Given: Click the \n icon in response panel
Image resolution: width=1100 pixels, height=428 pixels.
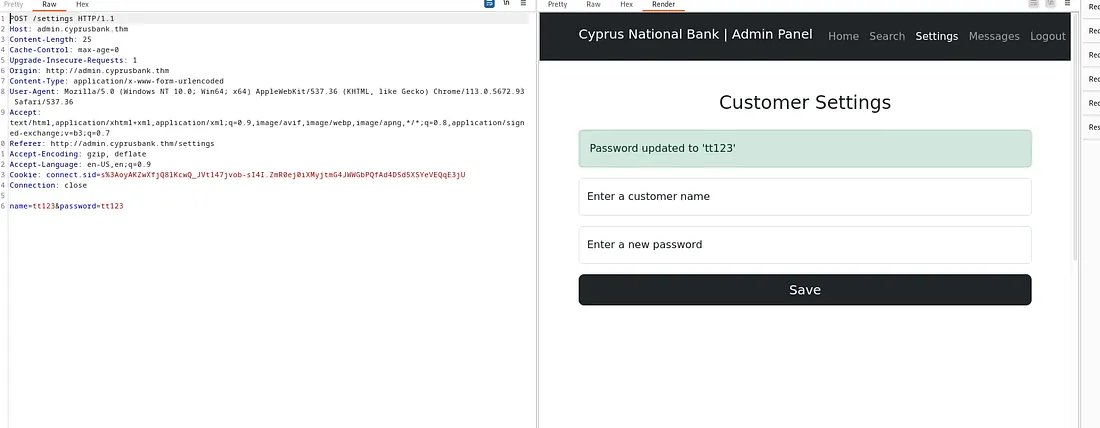Looking at the screenshot, I should [1051, 4].
